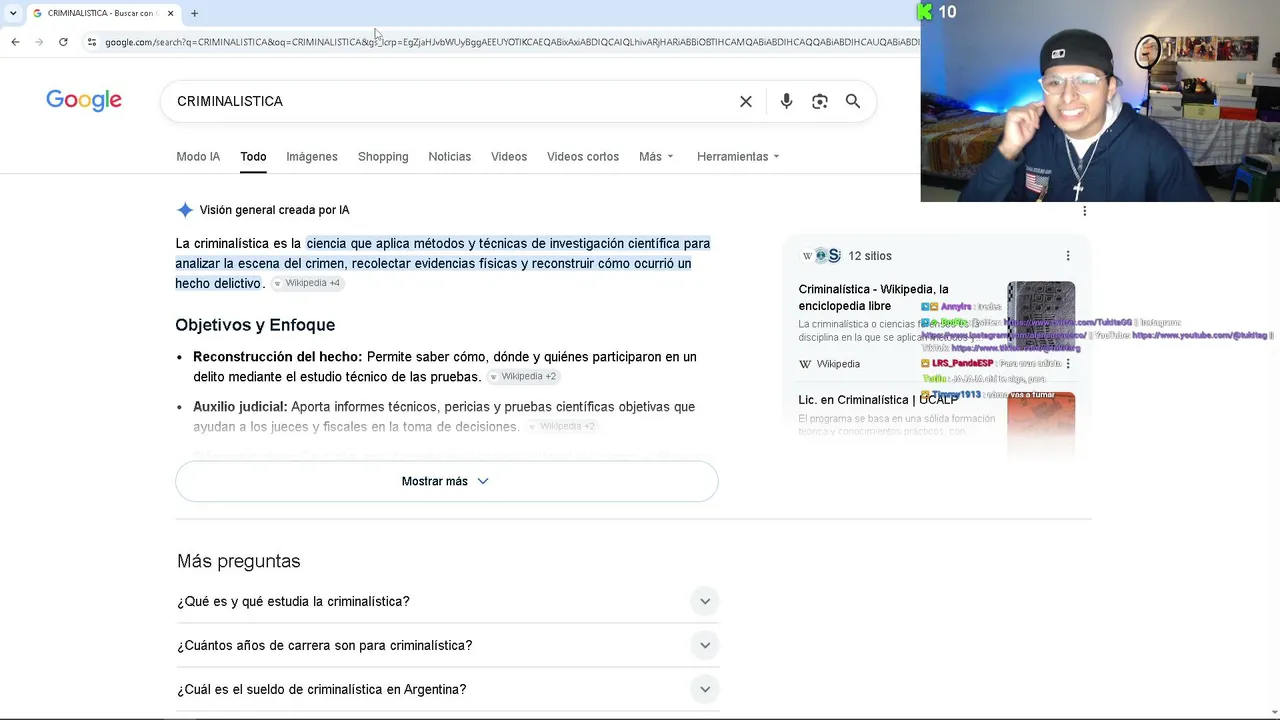Click 'Visión general creada por IA' label
The image size is (1280, 720).
point(274,210)
